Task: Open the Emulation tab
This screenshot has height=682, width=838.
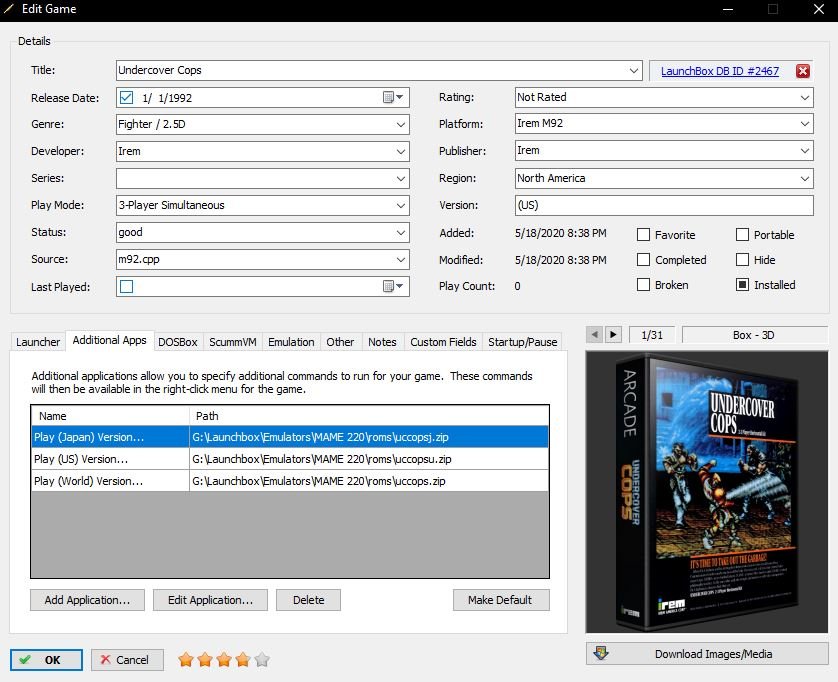Action: click(x=291, y=342)
